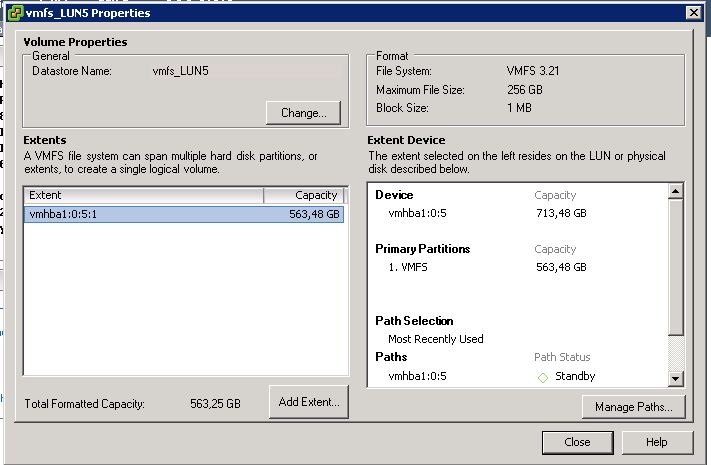
Task: Click path vmhba1:0:5 under Paths
Action: point(417,376)
